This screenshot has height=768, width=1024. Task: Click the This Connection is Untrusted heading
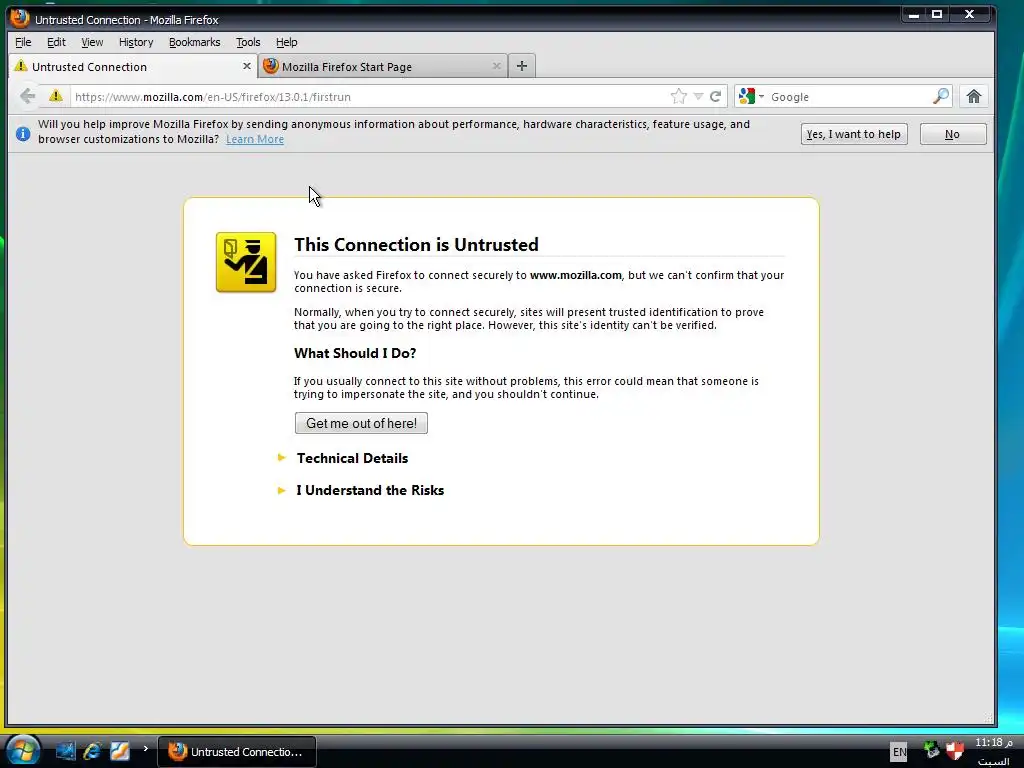pos(416,244)
